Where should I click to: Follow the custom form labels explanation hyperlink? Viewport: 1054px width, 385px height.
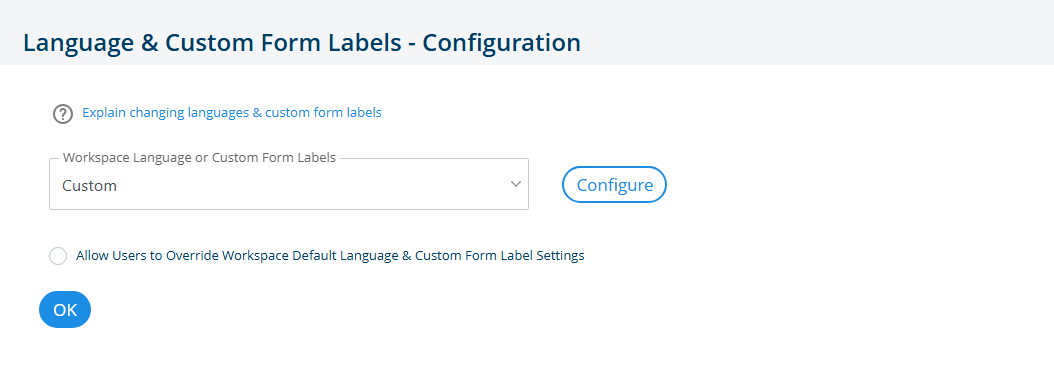tap(232, 113)
